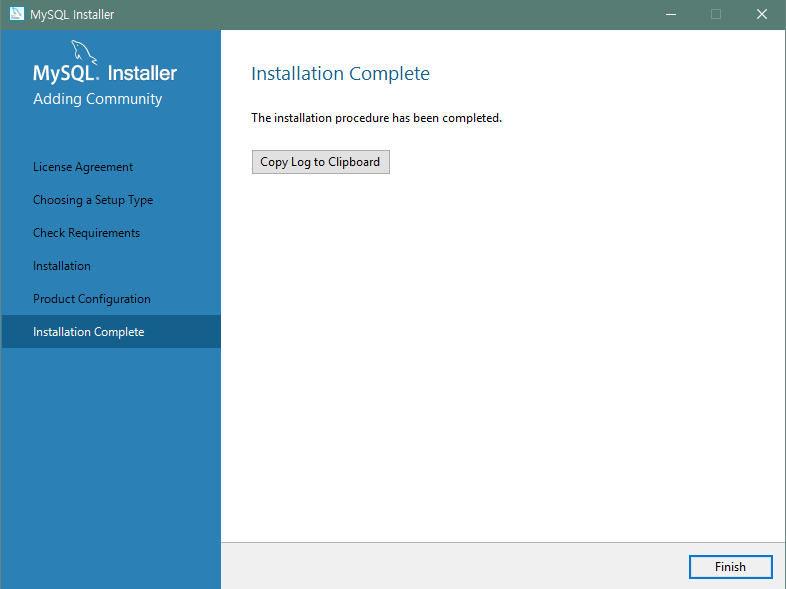Click the MySQL Installer title bar icon
Viewport: 786px width, 589px height.
pos(17,14)
